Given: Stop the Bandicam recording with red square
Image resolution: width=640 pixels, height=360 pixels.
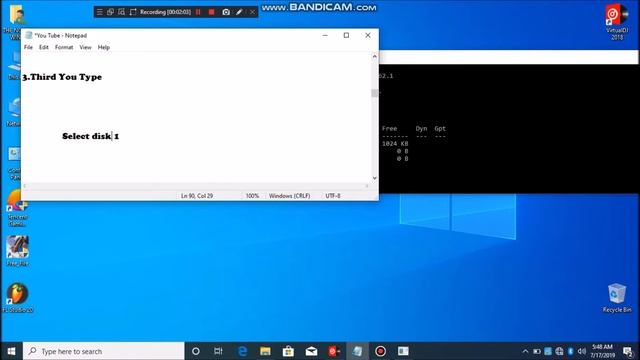Looking at the screenshot, I should click(211, 12).
